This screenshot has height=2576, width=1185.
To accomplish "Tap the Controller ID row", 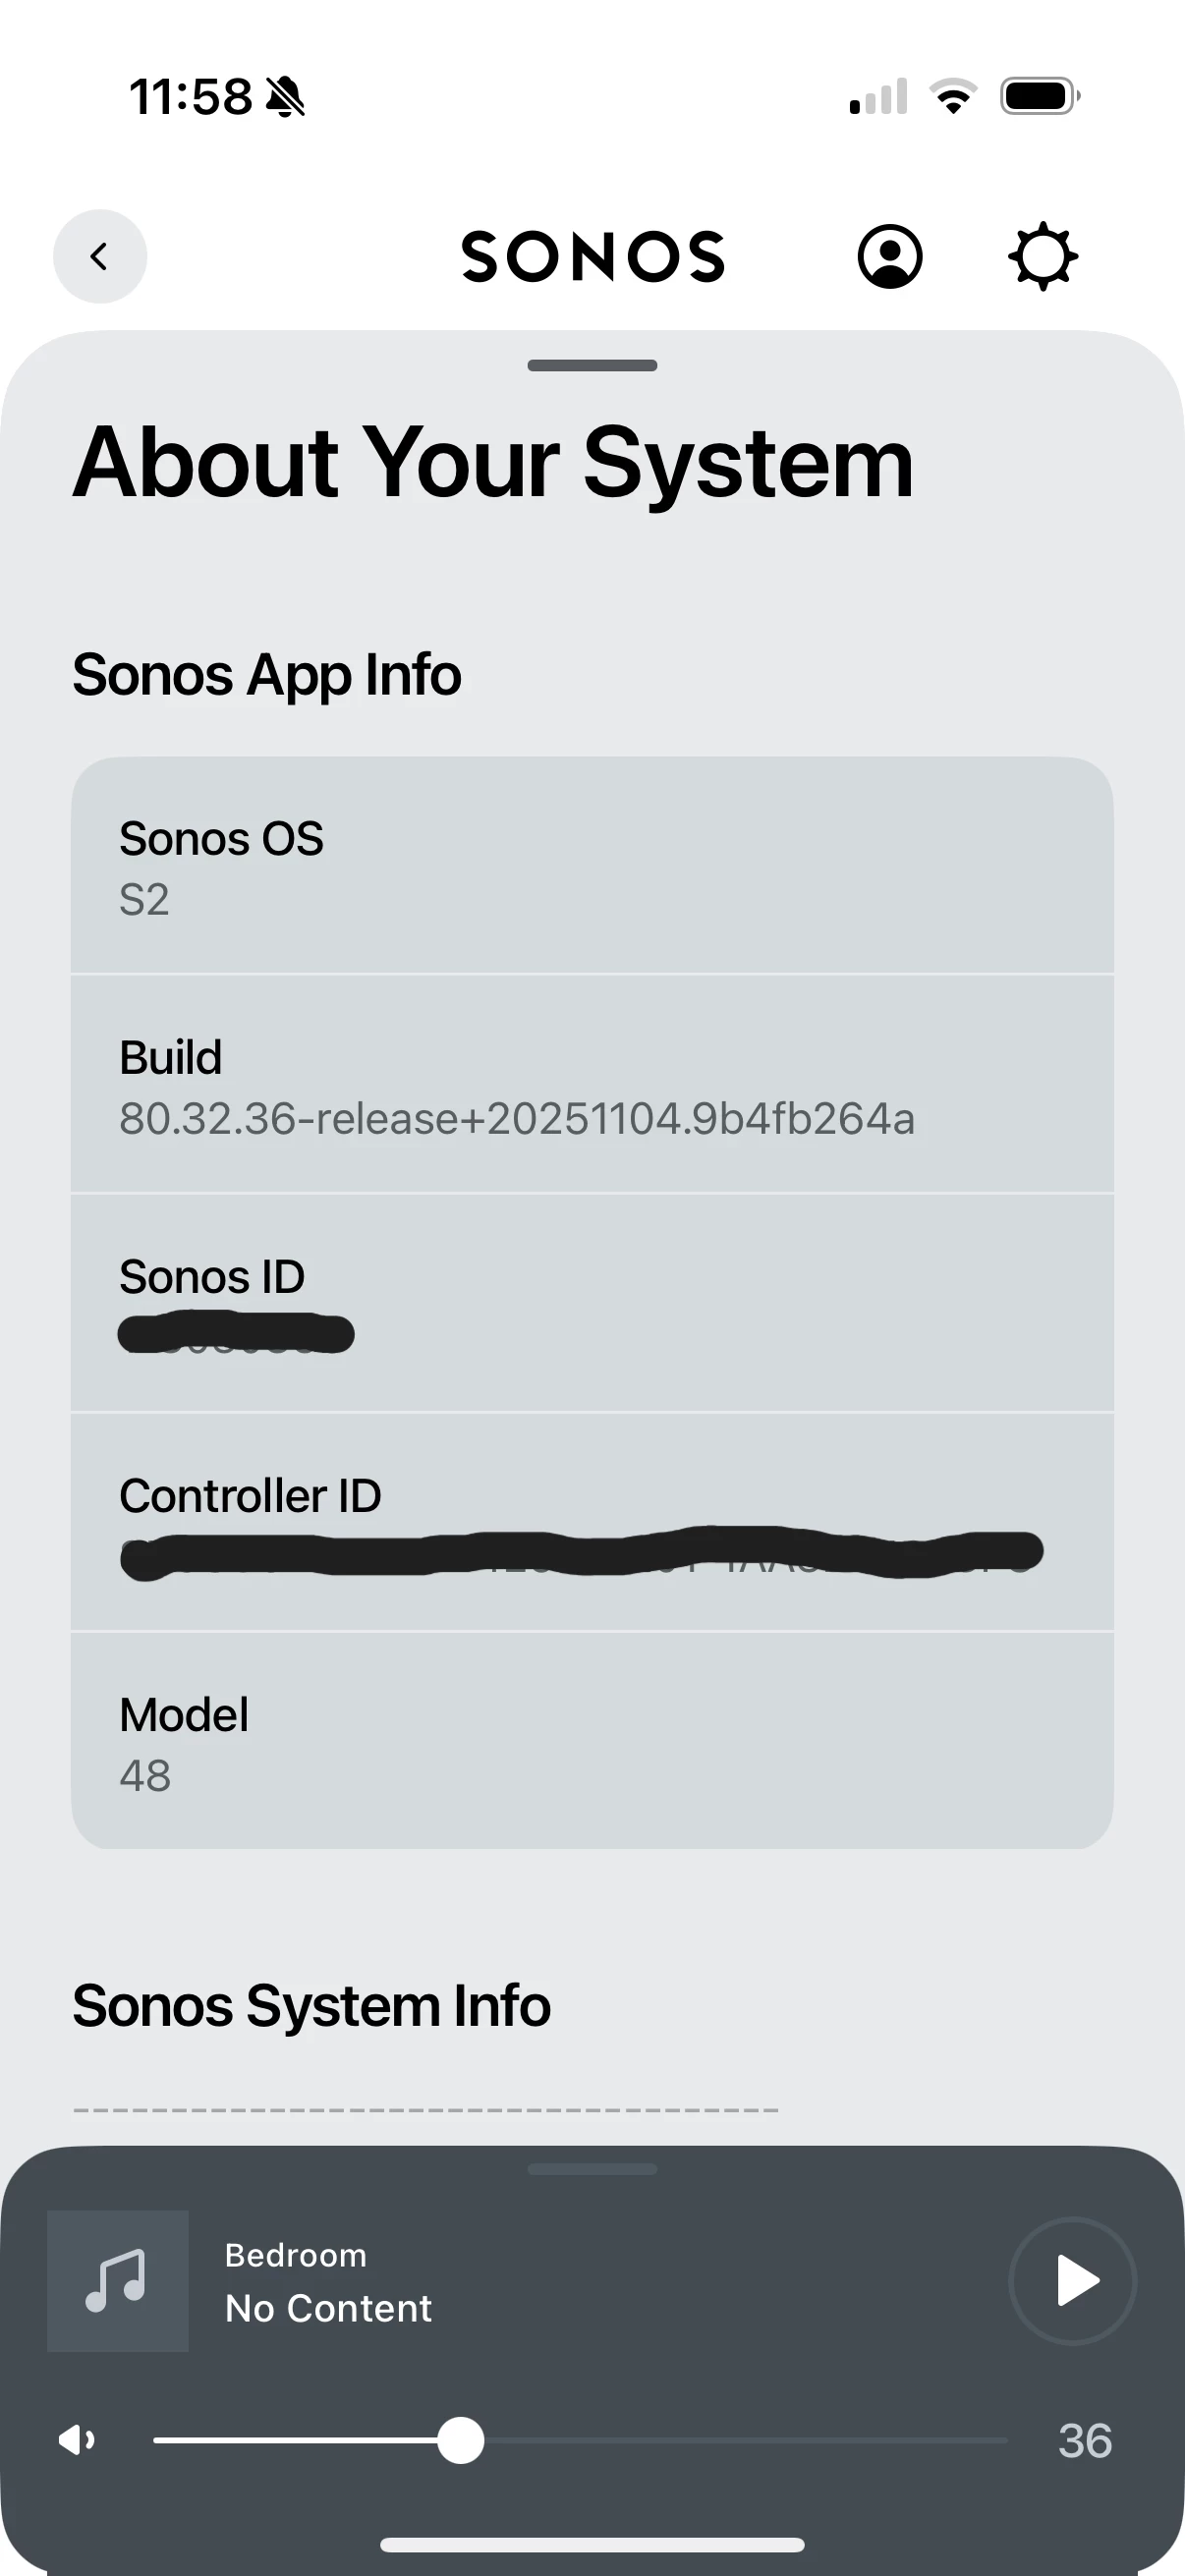I will click(x=592, y=1522).
